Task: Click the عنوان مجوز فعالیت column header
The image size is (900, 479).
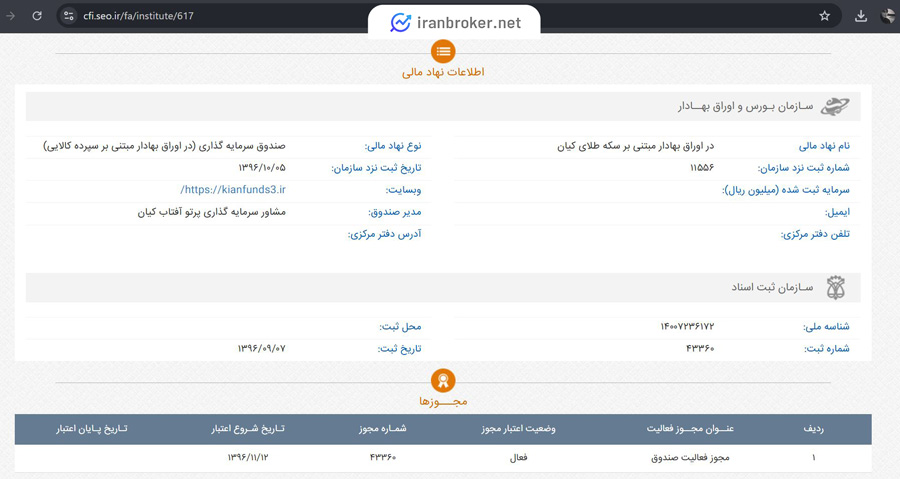Action: [690, 429]
